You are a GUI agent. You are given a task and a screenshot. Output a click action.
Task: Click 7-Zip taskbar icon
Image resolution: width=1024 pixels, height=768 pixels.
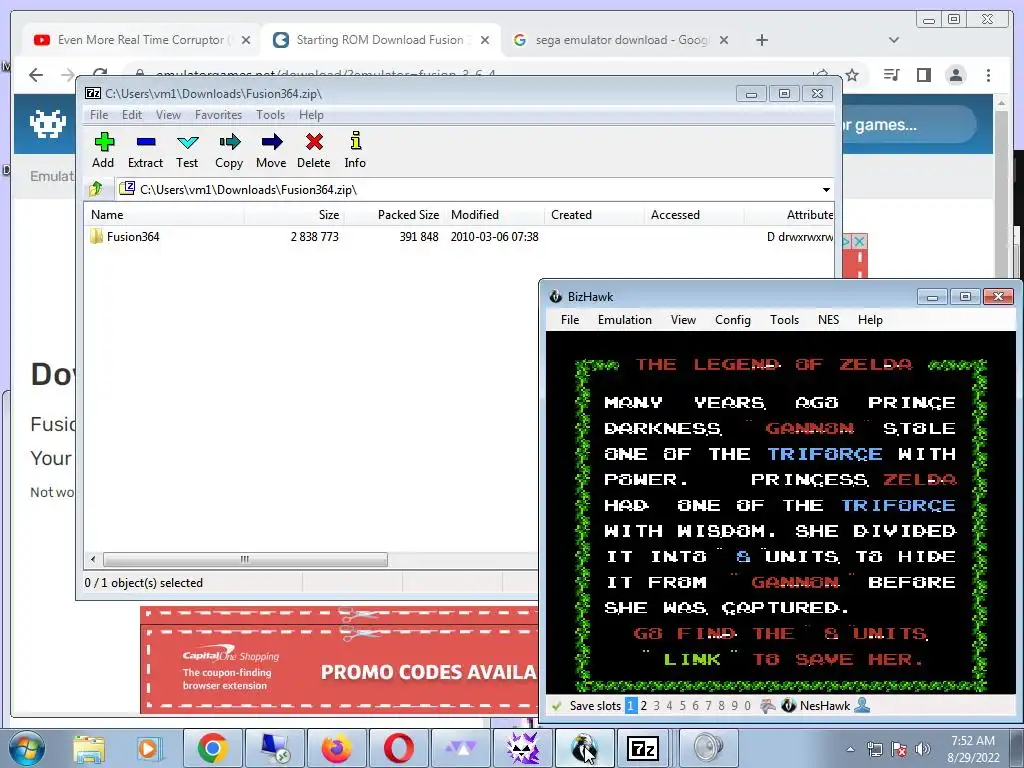643,748
